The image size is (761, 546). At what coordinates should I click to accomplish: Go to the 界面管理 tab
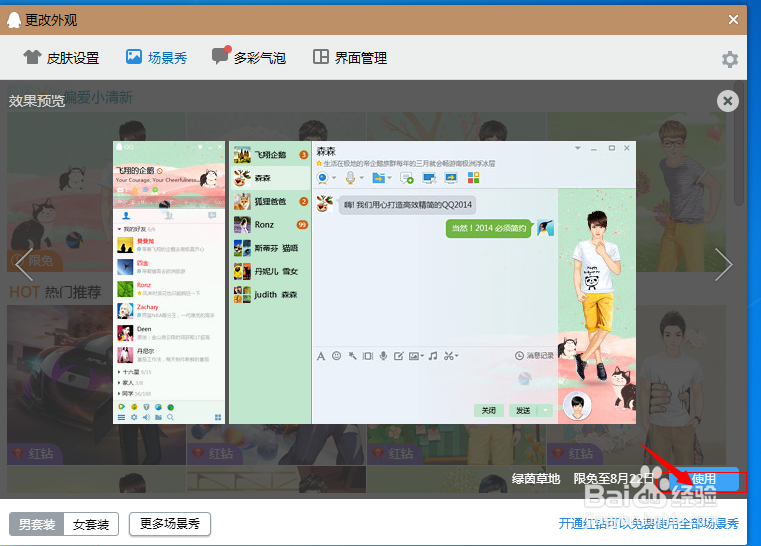pos(350,58)
